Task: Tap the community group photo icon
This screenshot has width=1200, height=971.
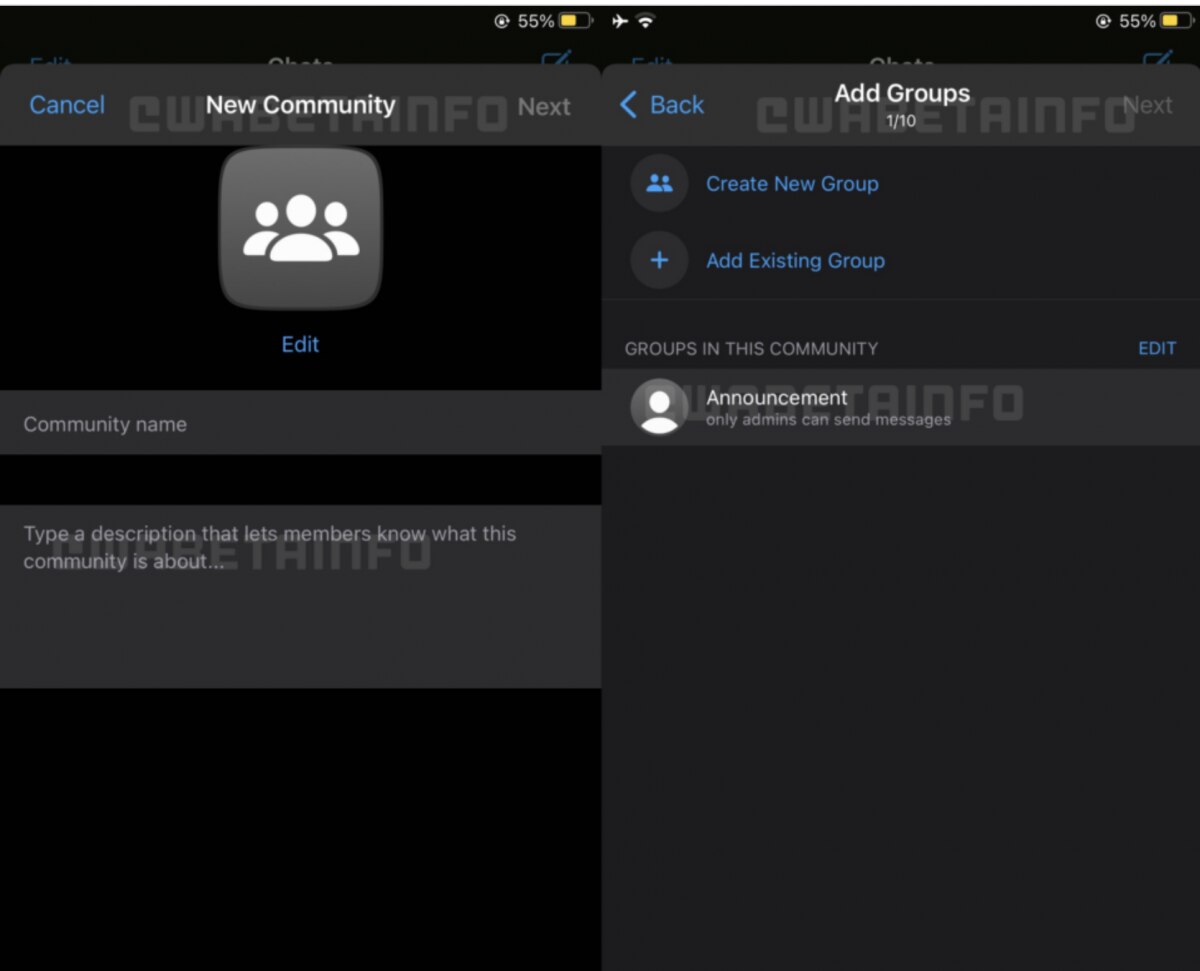Action: [300, 229]
